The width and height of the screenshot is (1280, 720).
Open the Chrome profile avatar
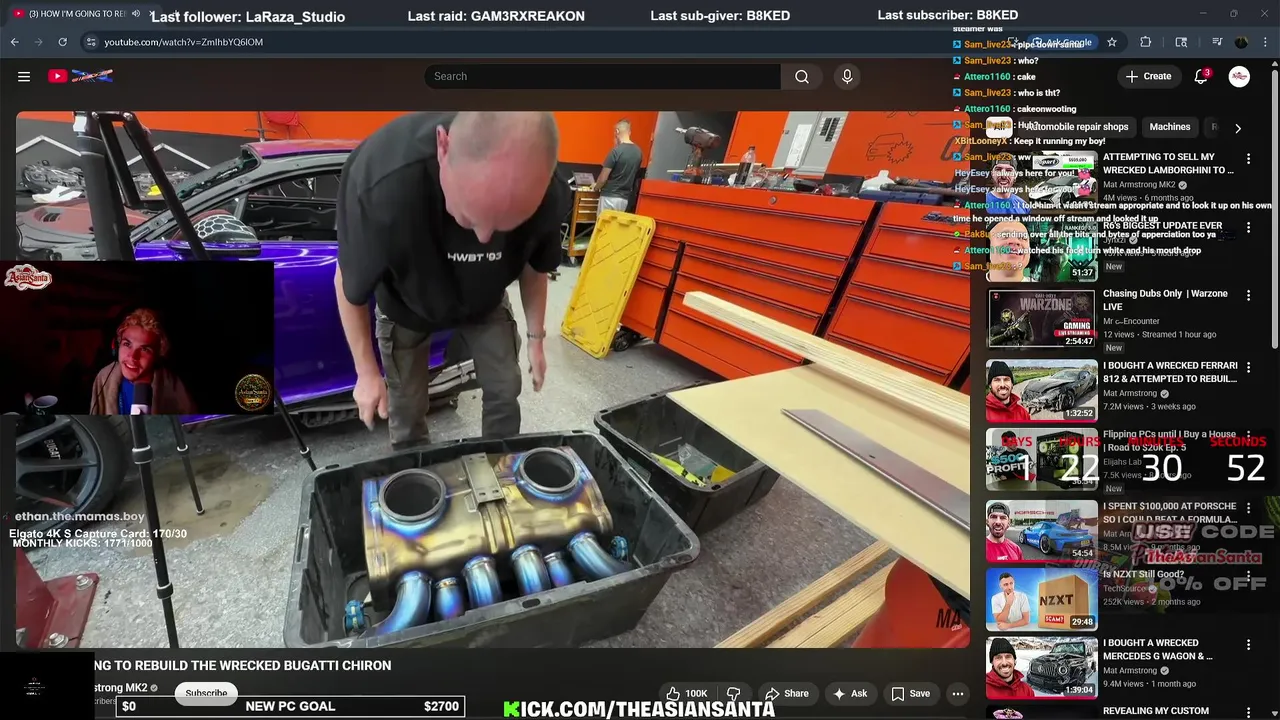[x=1241, y=42]
